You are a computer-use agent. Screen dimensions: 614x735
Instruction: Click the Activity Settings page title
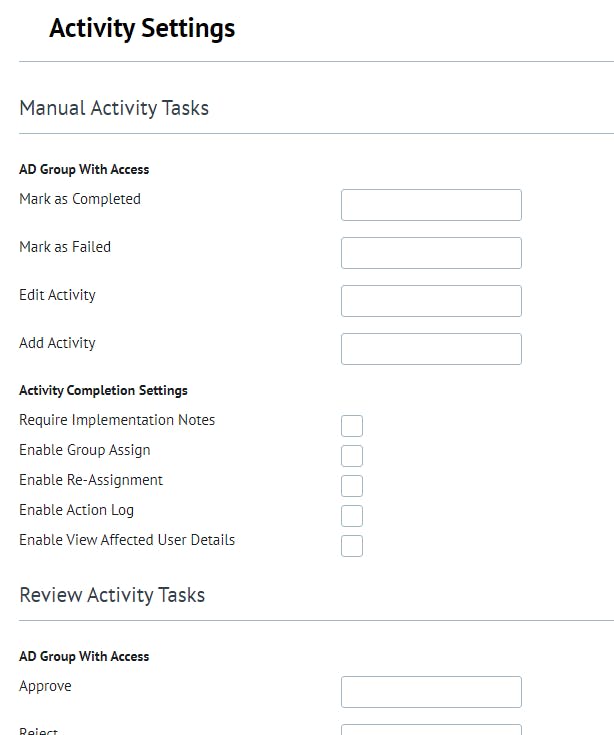click(x=142, y=28)
